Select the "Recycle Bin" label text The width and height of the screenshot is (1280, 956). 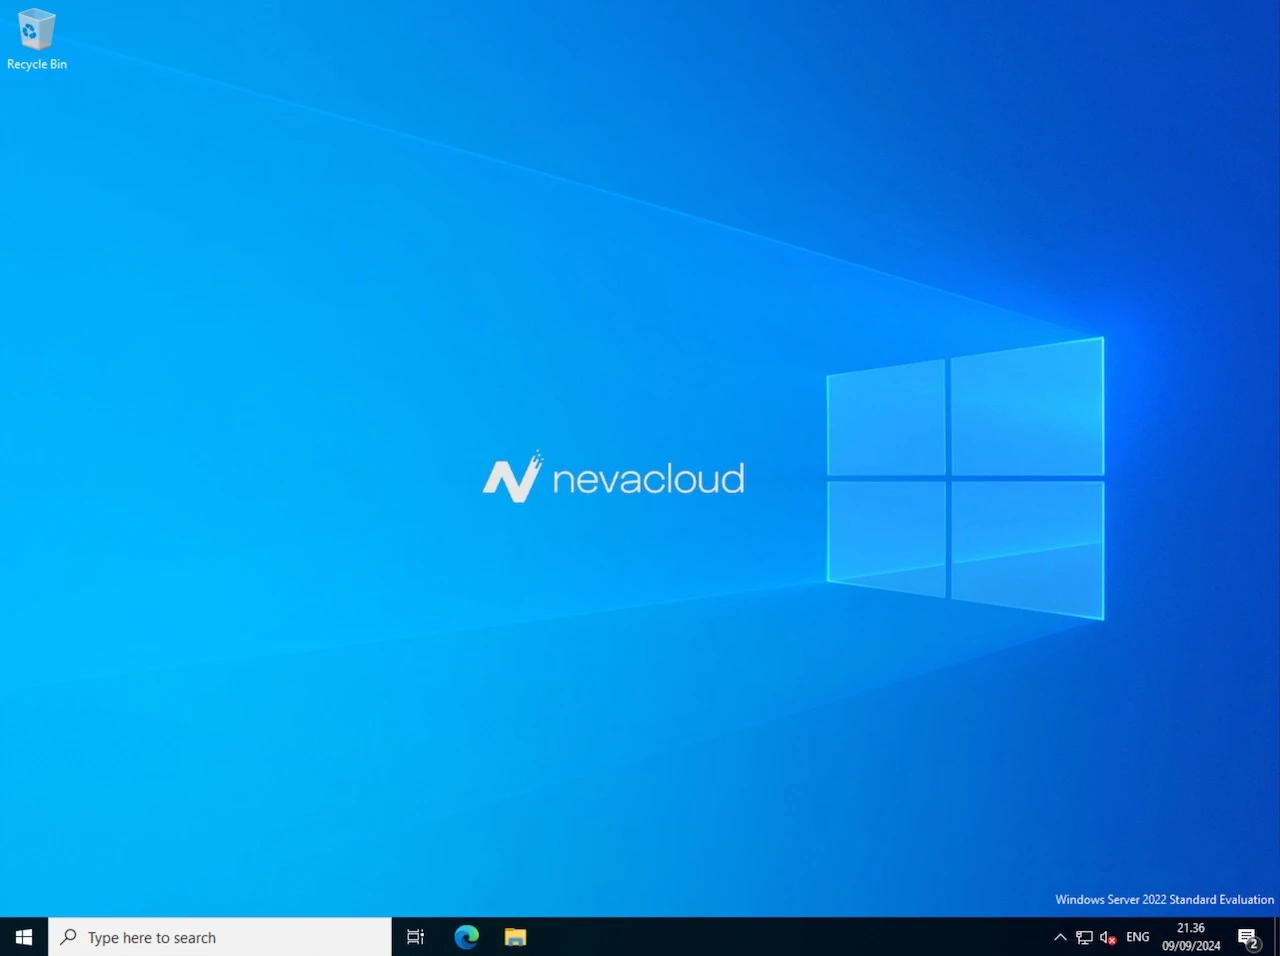pyautogui.click(x=37, y=64)
